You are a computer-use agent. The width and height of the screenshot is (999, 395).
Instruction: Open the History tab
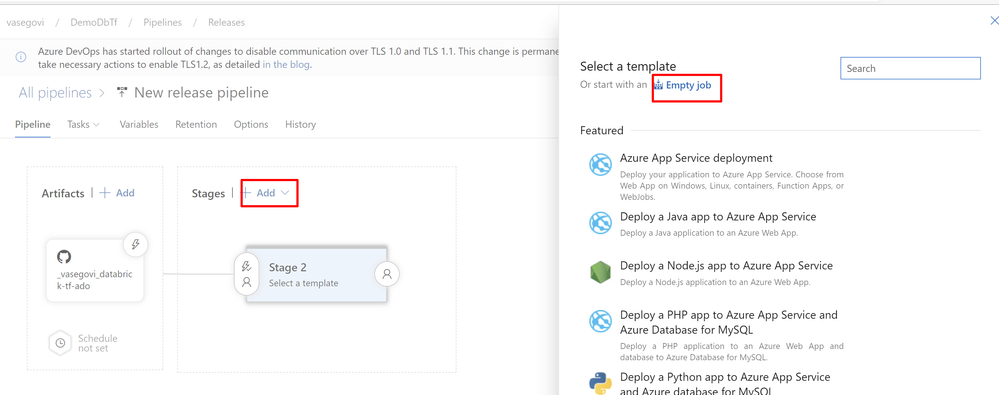point(300,124)
